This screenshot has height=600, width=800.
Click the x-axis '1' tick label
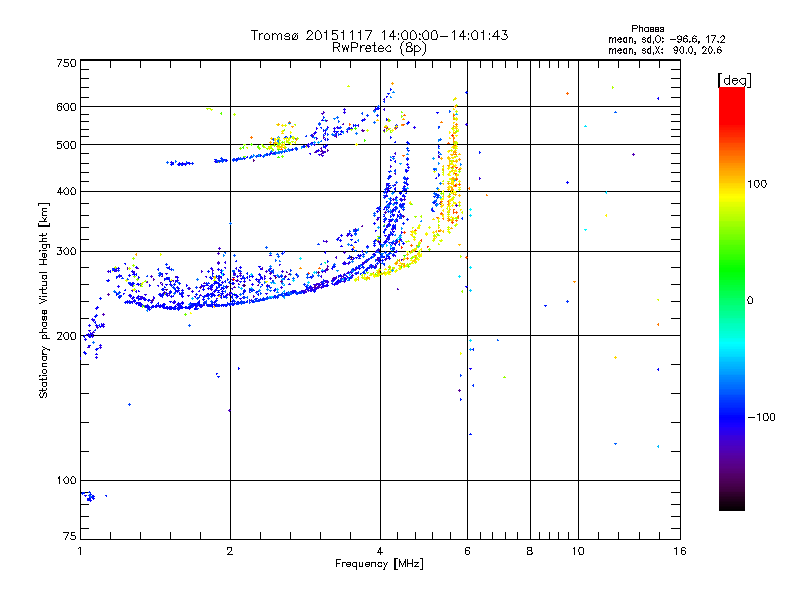click(80, 551)
